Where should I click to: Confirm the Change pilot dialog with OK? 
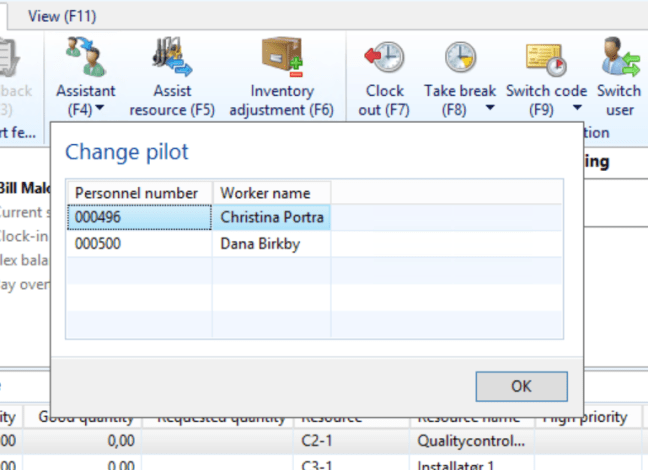click(522, 386)
